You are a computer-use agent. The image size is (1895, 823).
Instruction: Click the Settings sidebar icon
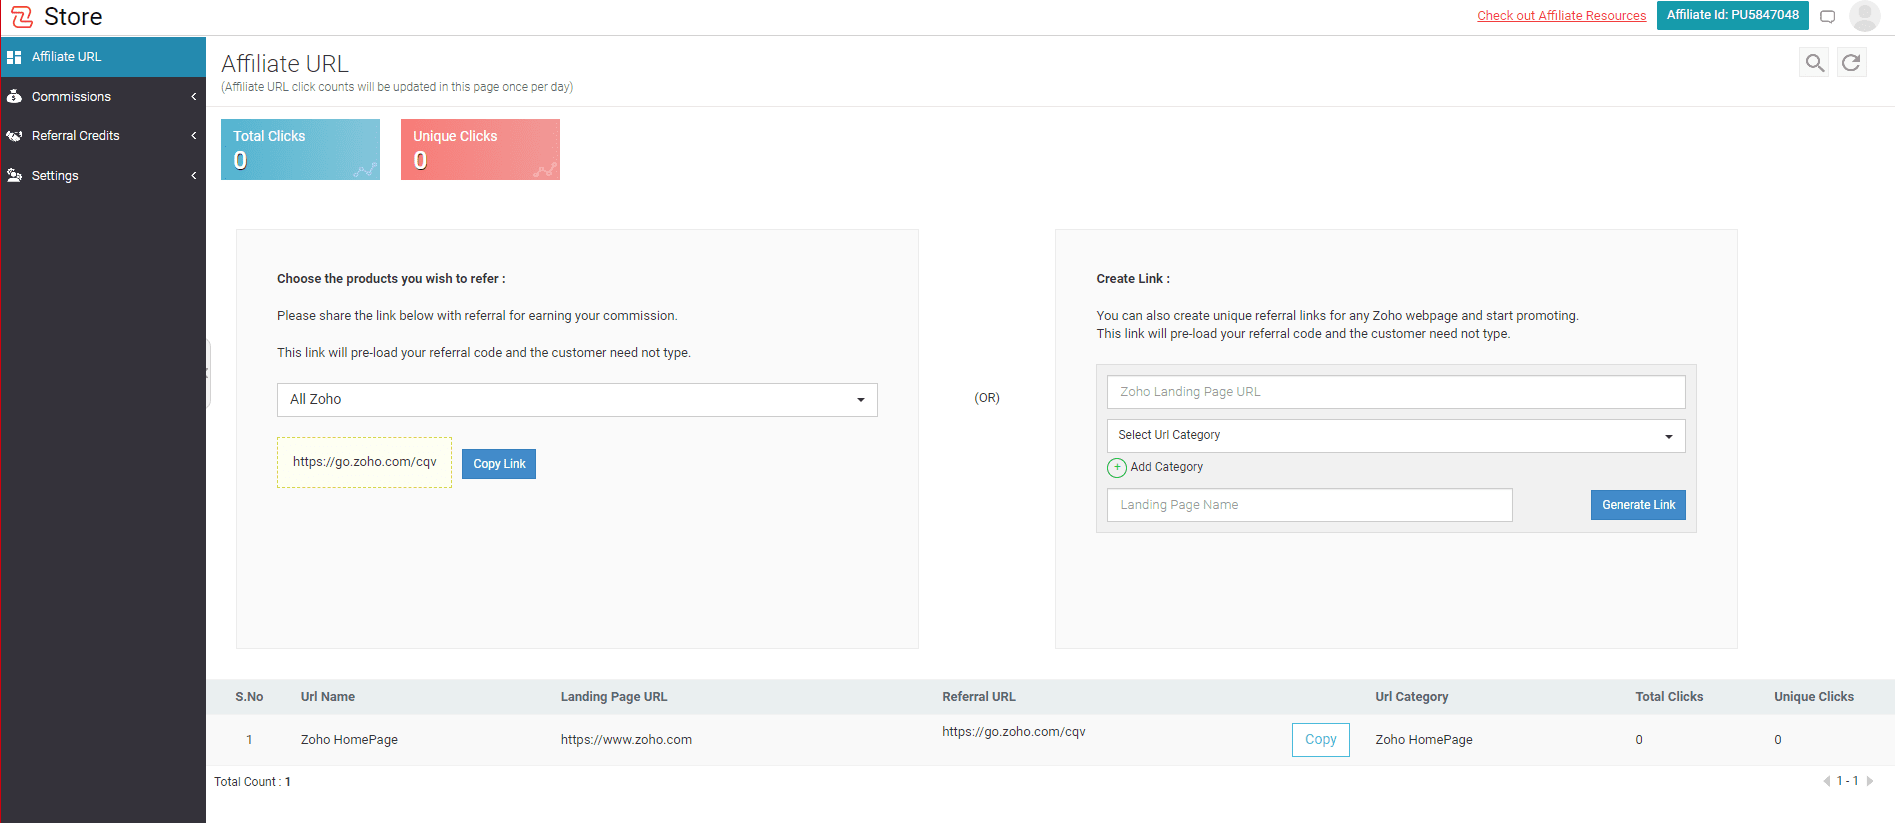14,176
